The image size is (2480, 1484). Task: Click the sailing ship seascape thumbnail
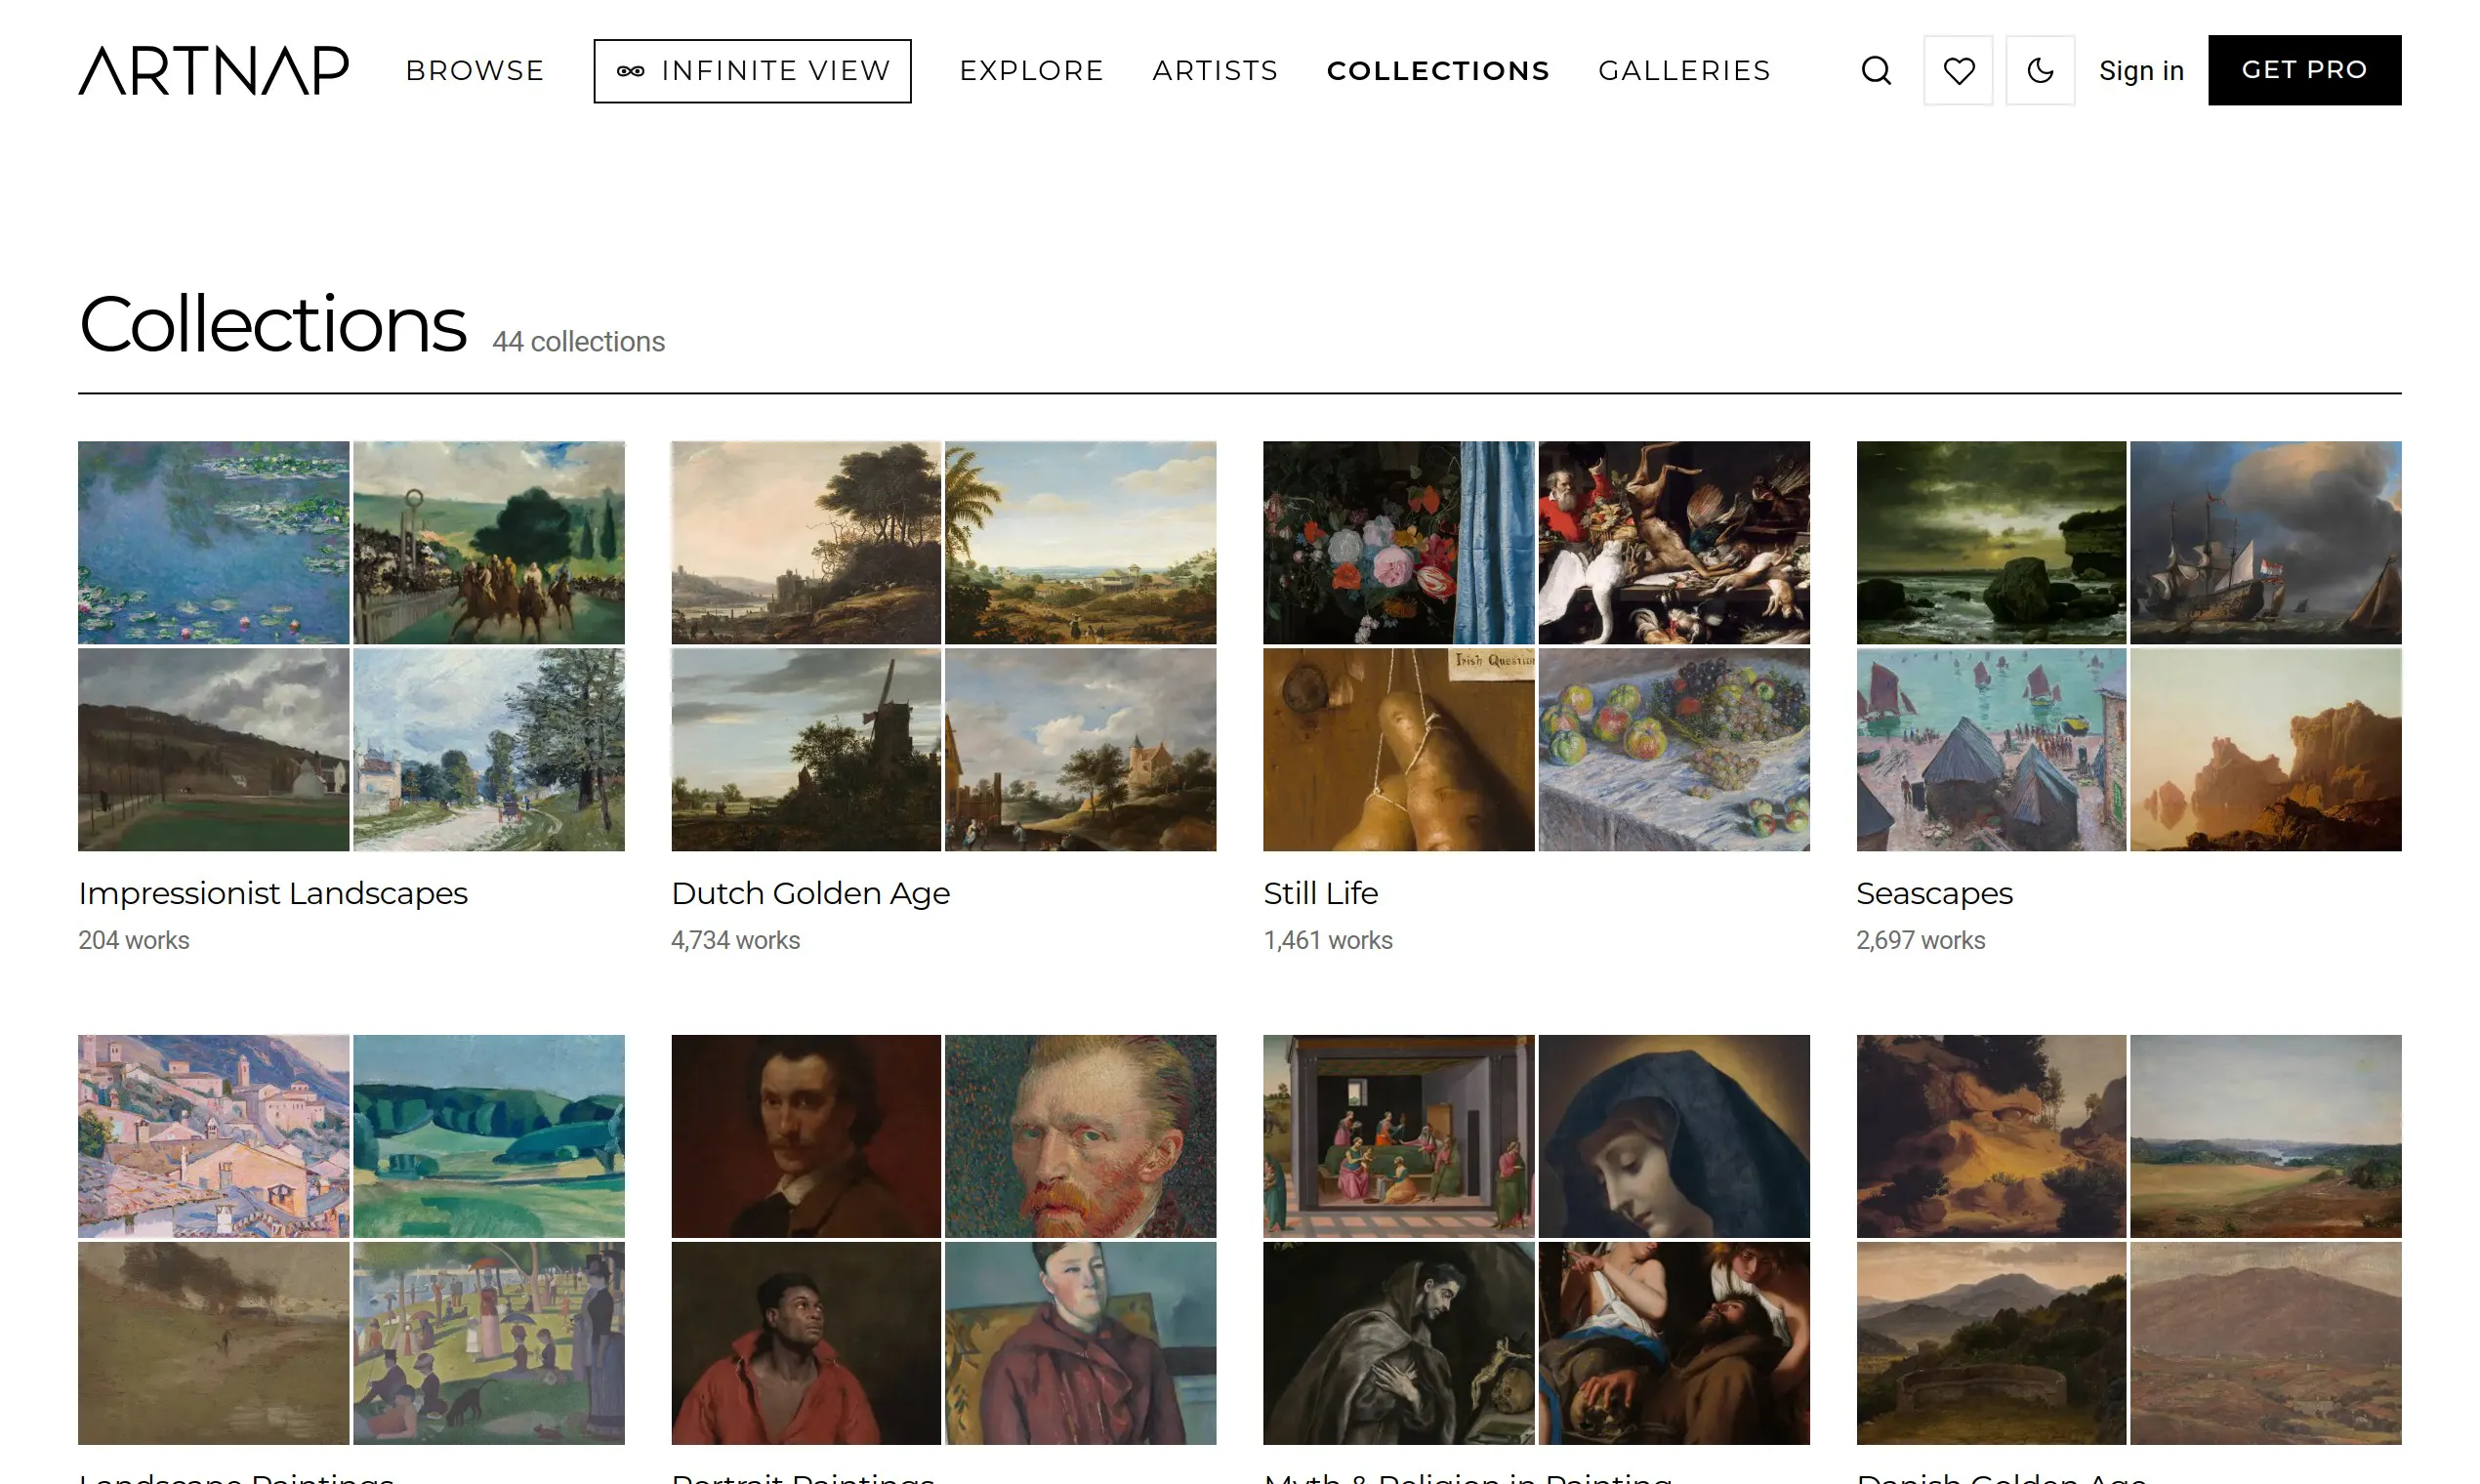(x=2265, y=542)
